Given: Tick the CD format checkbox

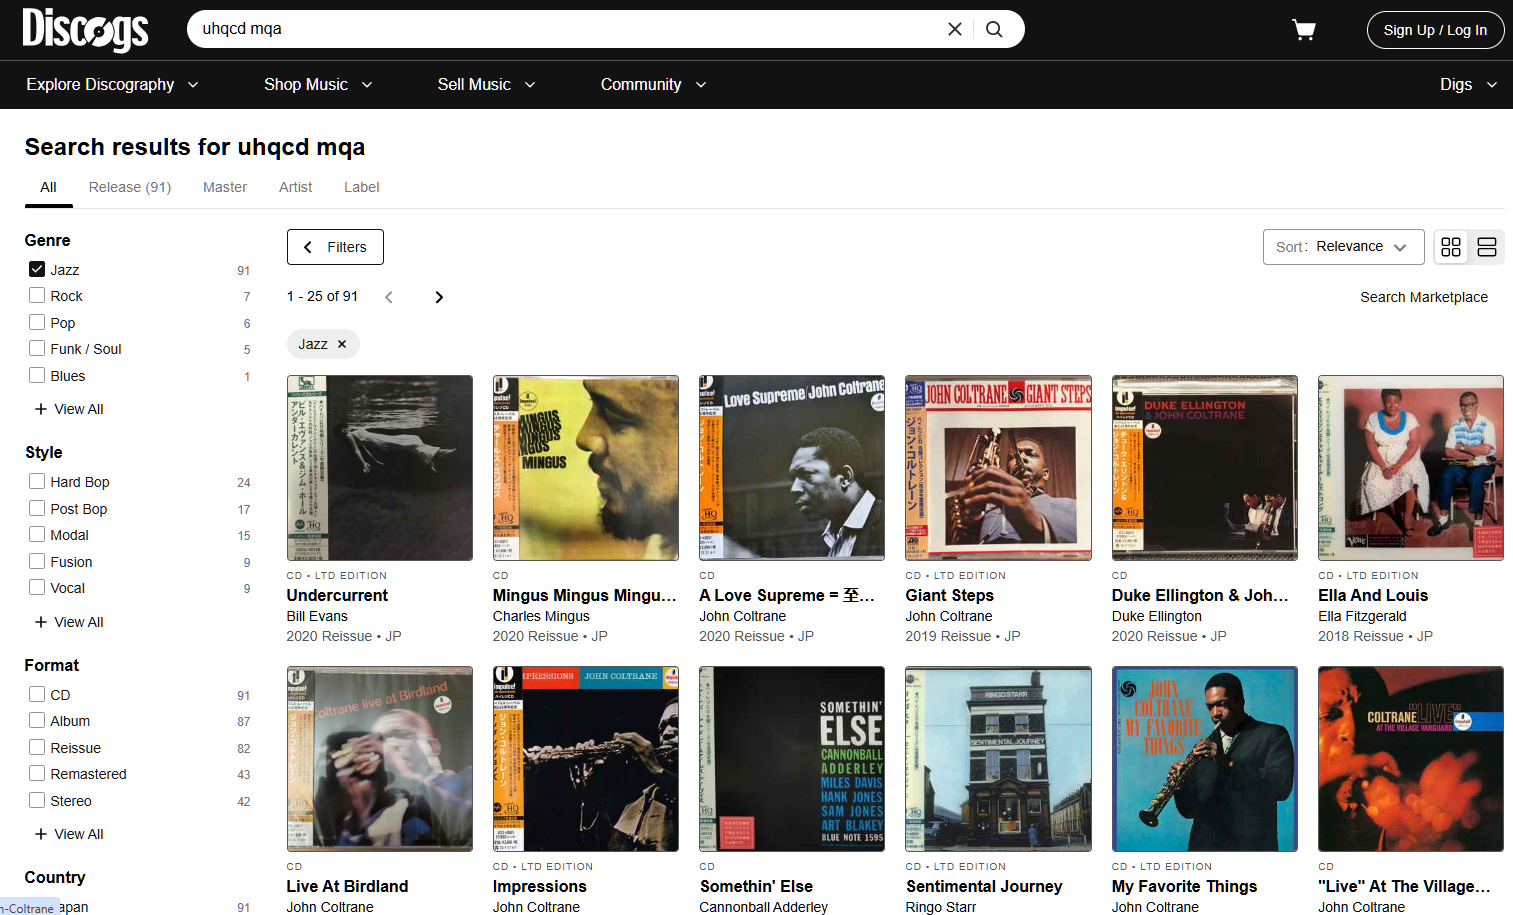Looking at the screenshot, I should pyautogui.click(x=37, y=694).
